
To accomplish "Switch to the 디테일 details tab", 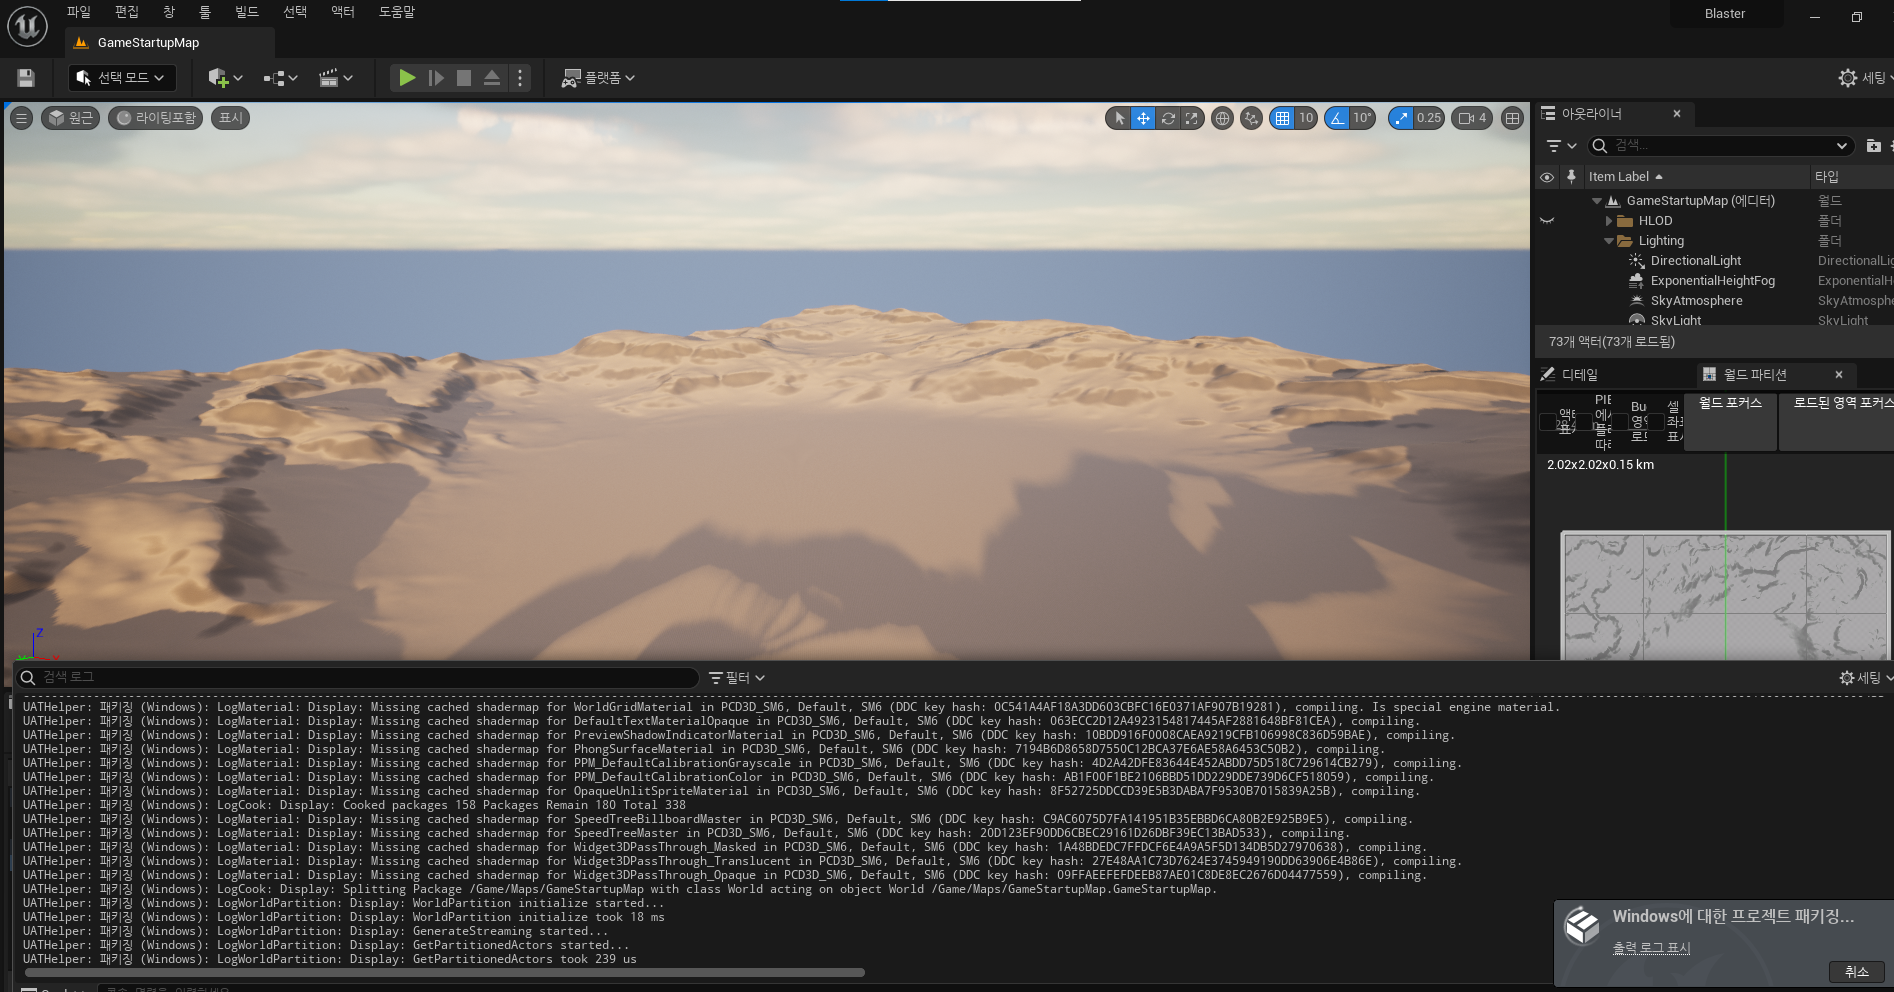I will [x=1580, y=375].
